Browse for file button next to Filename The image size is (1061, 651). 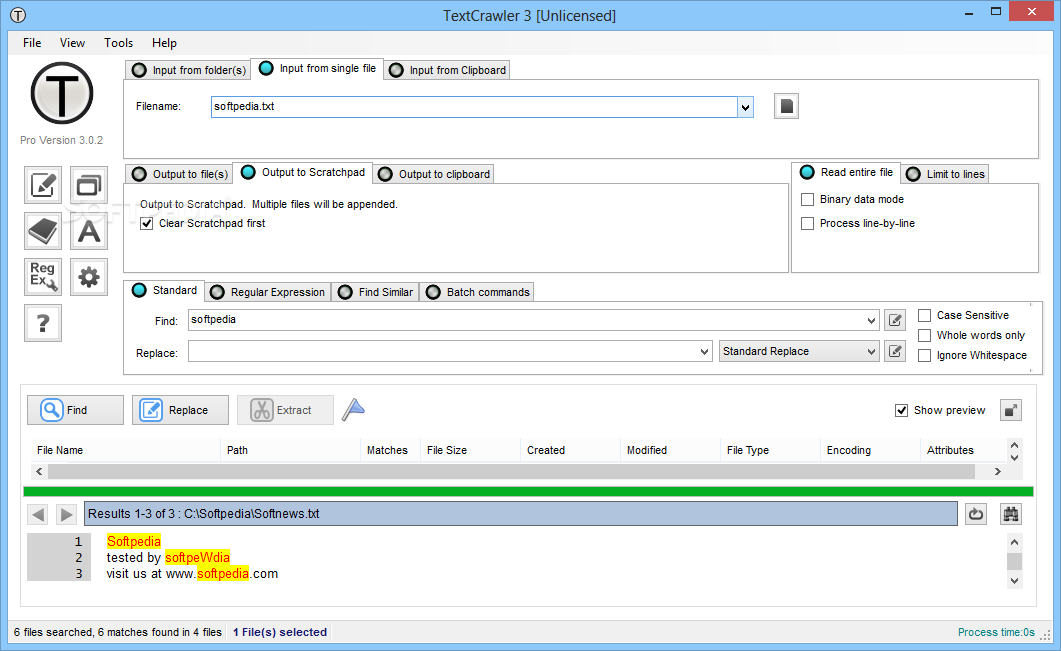coord(786,106)
